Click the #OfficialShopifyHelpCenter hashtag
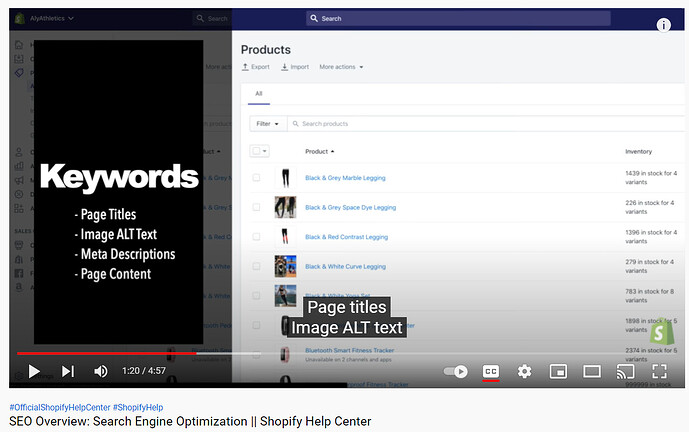Viewport: 689px width, 432px height. (x=60, y=407)
